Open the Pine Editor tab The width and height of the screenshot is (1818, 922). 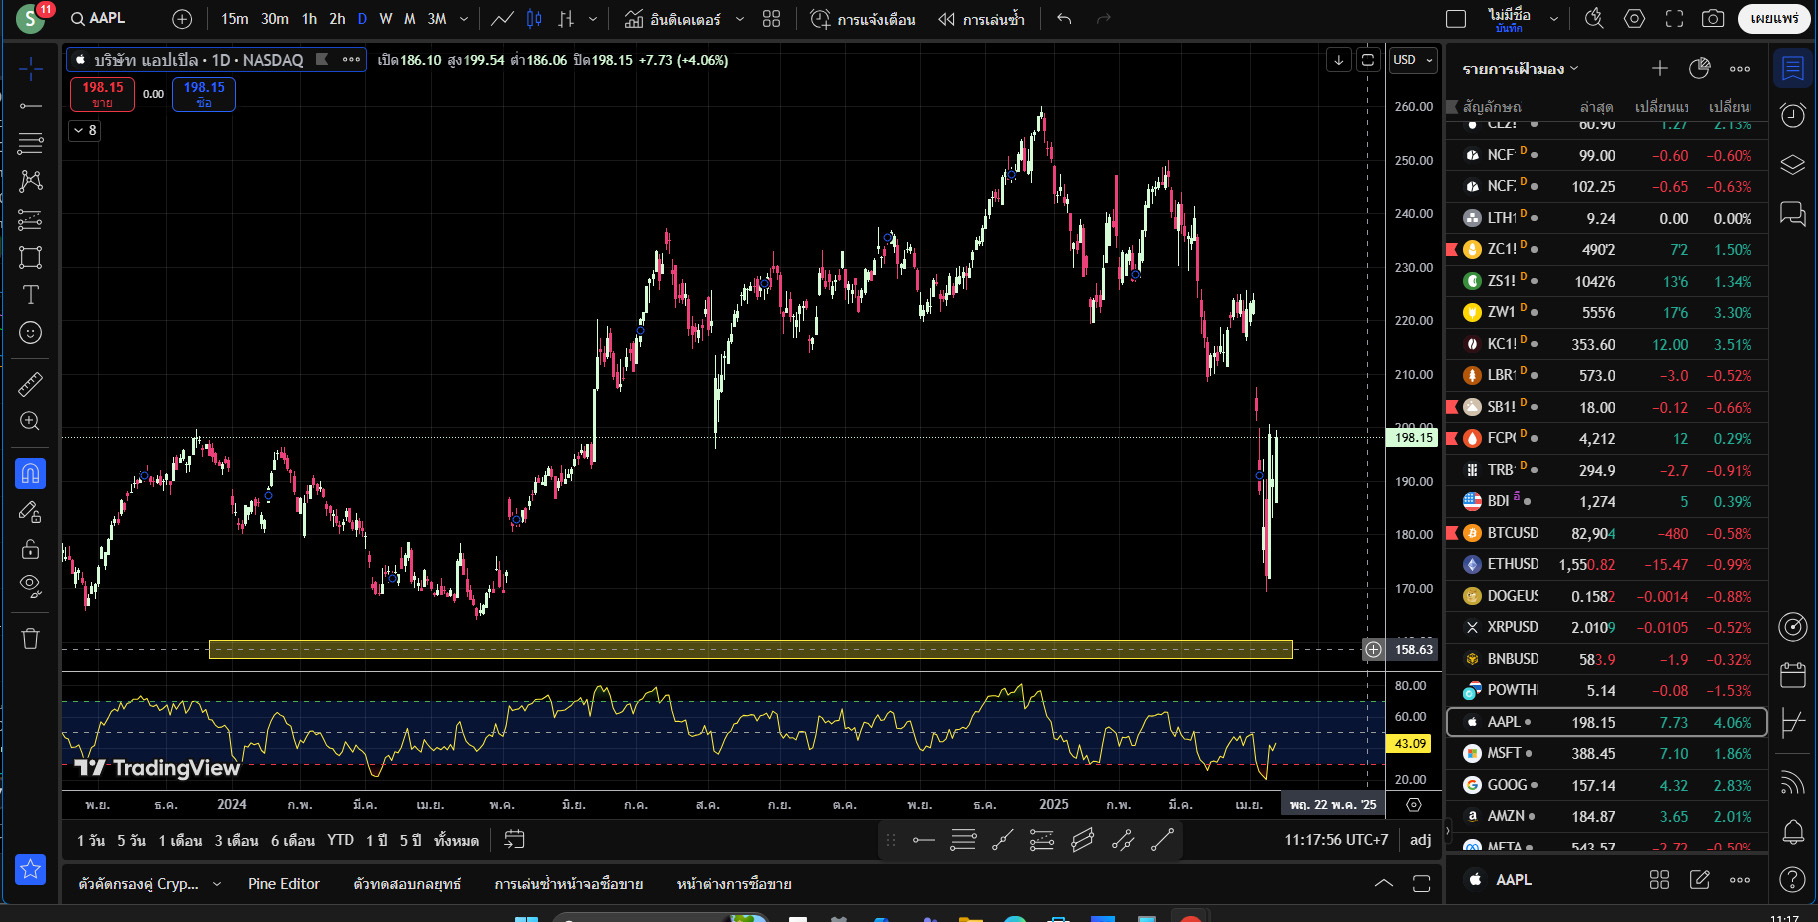pyautogui.click(x=284, y=884)
